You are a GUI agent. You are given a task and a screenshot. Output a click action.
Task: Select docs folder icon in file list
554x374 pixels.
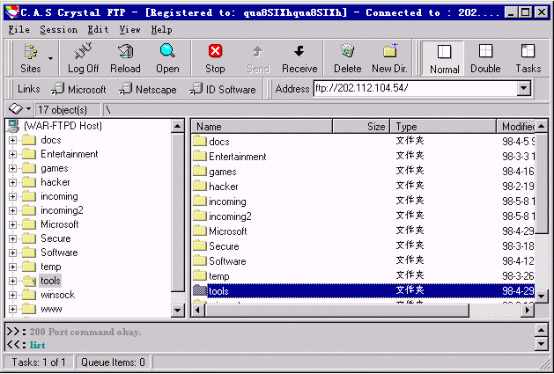tap(200, 141)
